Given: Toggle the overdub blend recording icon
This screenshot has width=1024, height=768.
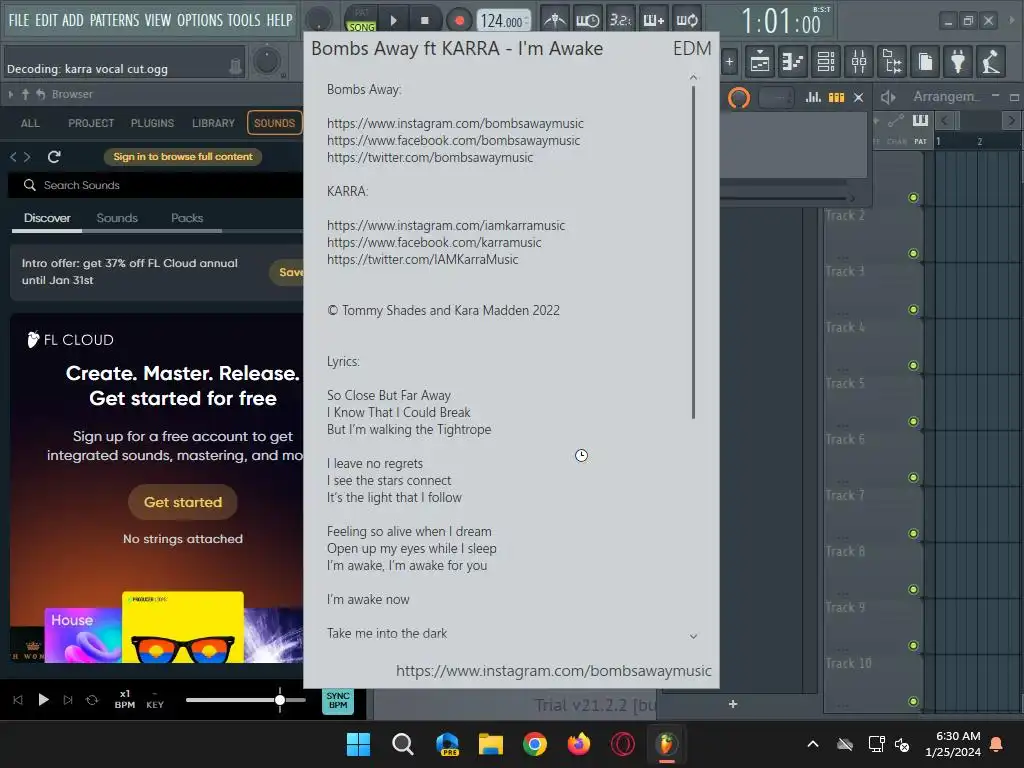Looking at the screenshot, I should (x=653, y=20).
